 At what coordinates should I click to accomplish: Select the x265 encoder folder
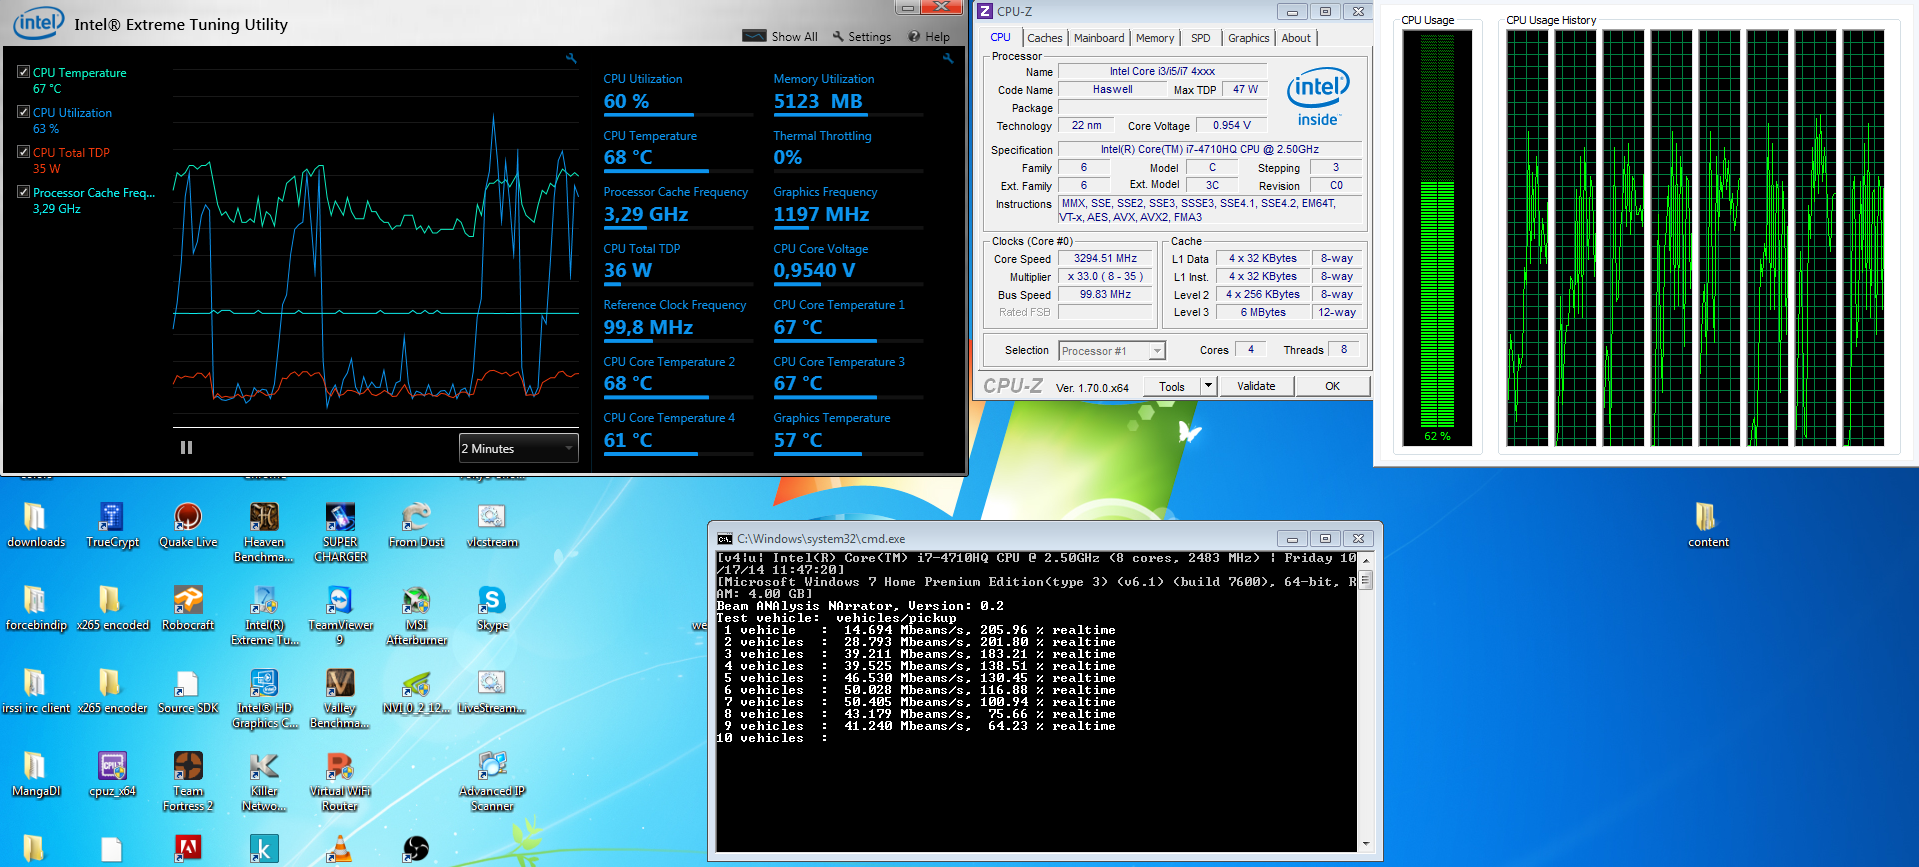(112, 692)
